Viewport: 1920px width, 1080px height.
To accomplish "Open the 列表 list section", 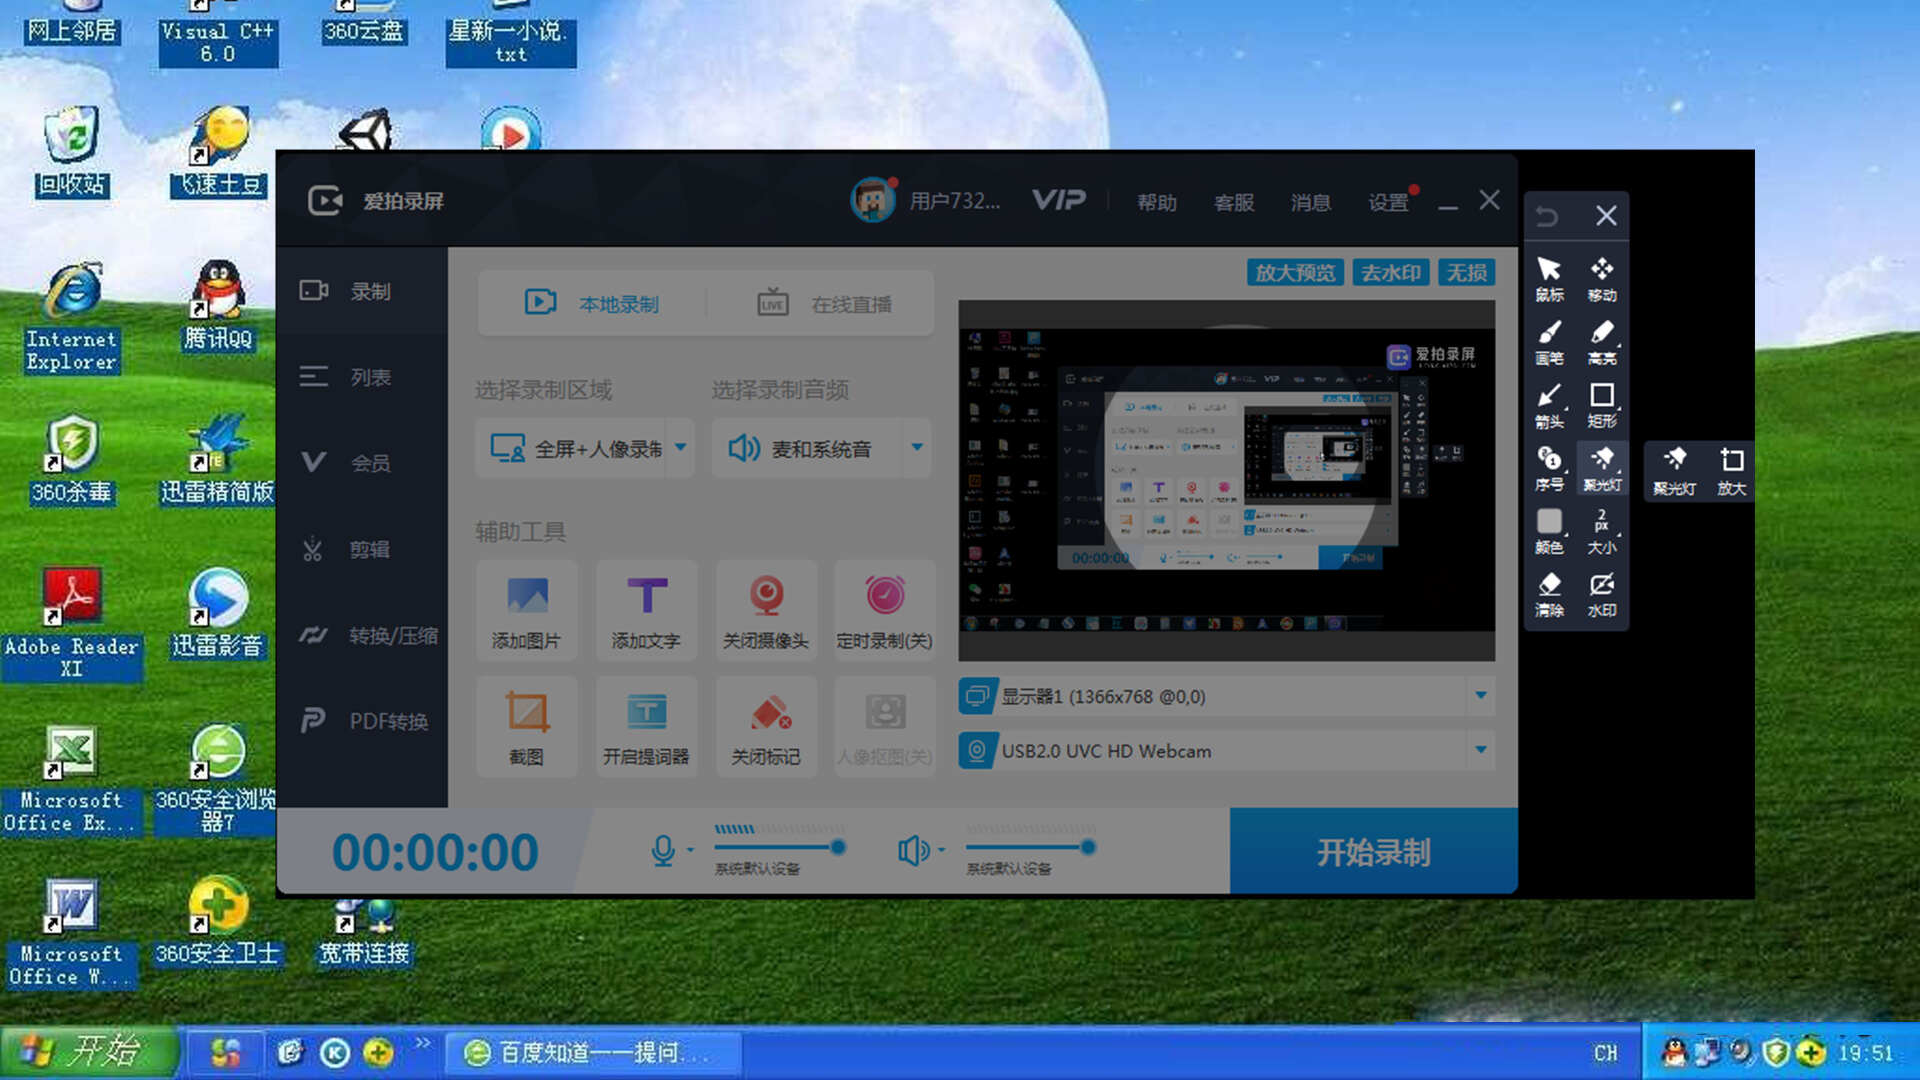I will pyautogui.click(x=362, y=377).
